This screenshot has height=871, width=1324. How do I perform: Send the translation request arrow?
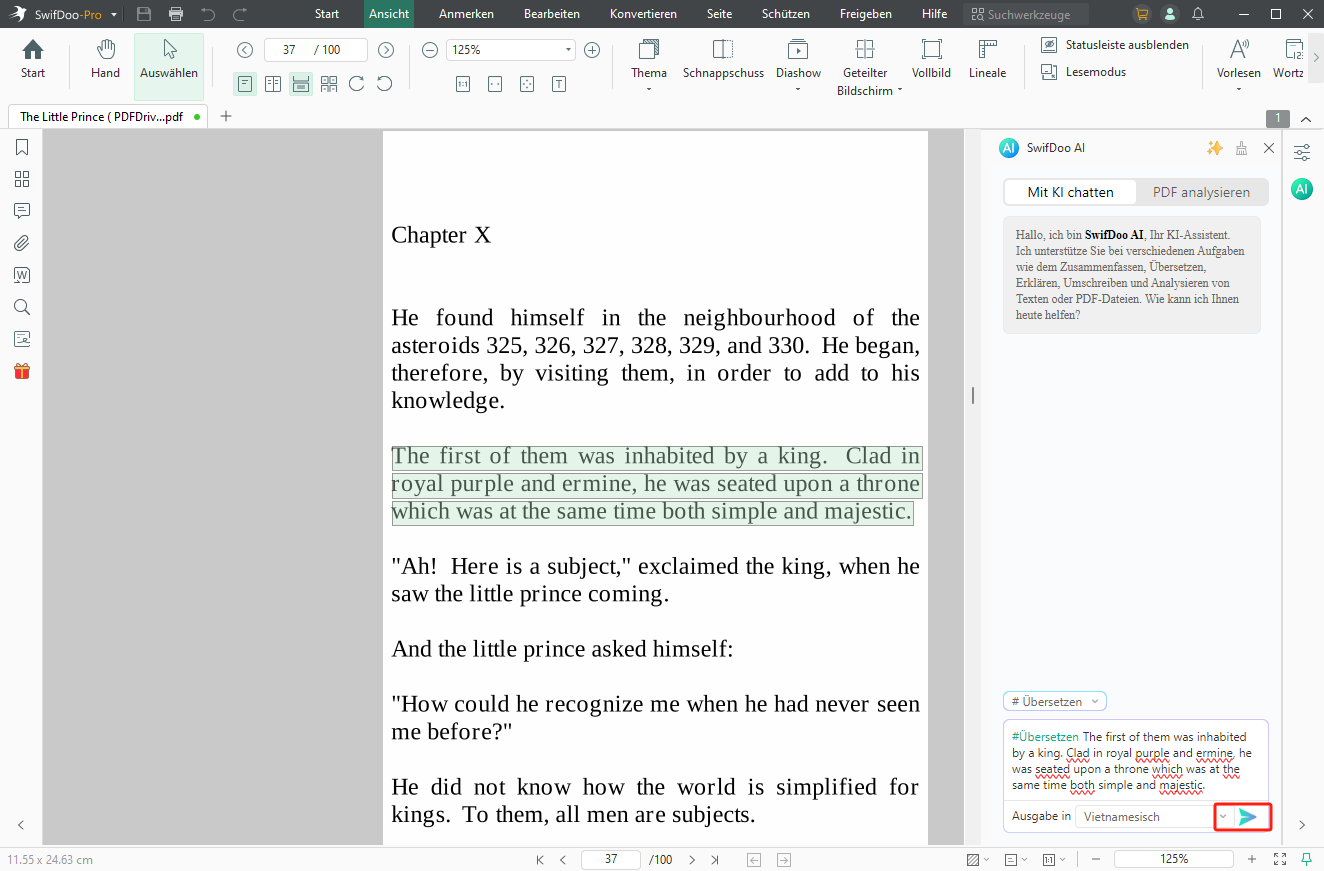coord(1248,817)
